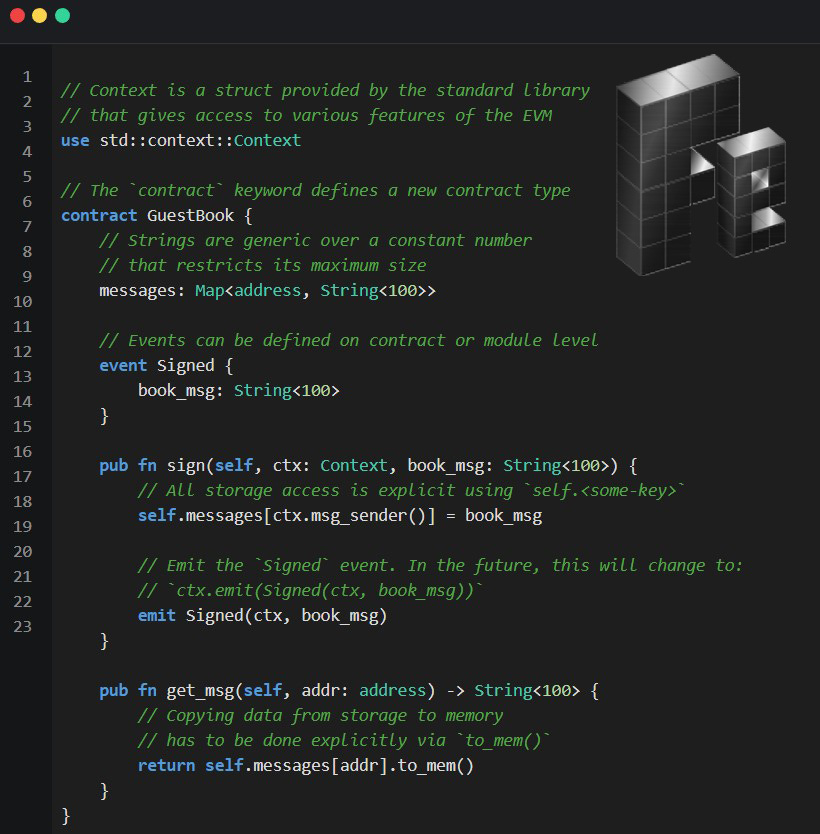Select line number 22 in the gutter

(23, 602)
